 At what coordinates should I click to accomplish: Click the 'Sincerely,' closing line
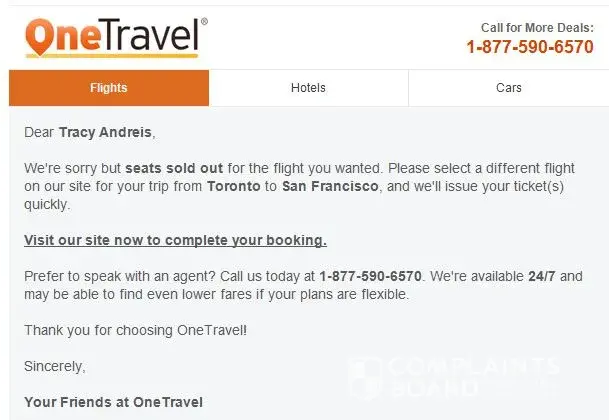[x=54, y=366]
